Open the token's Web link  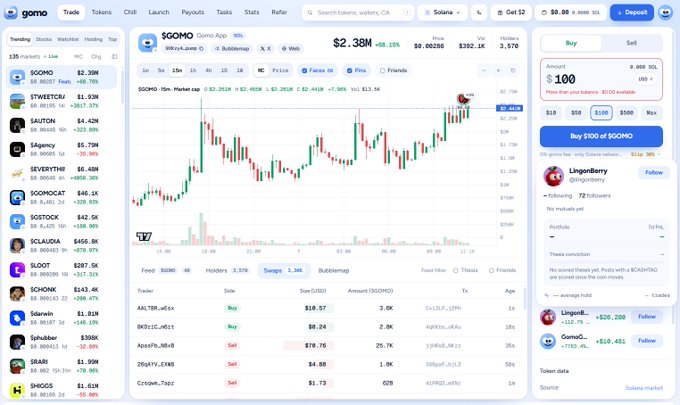coord(291,49)
